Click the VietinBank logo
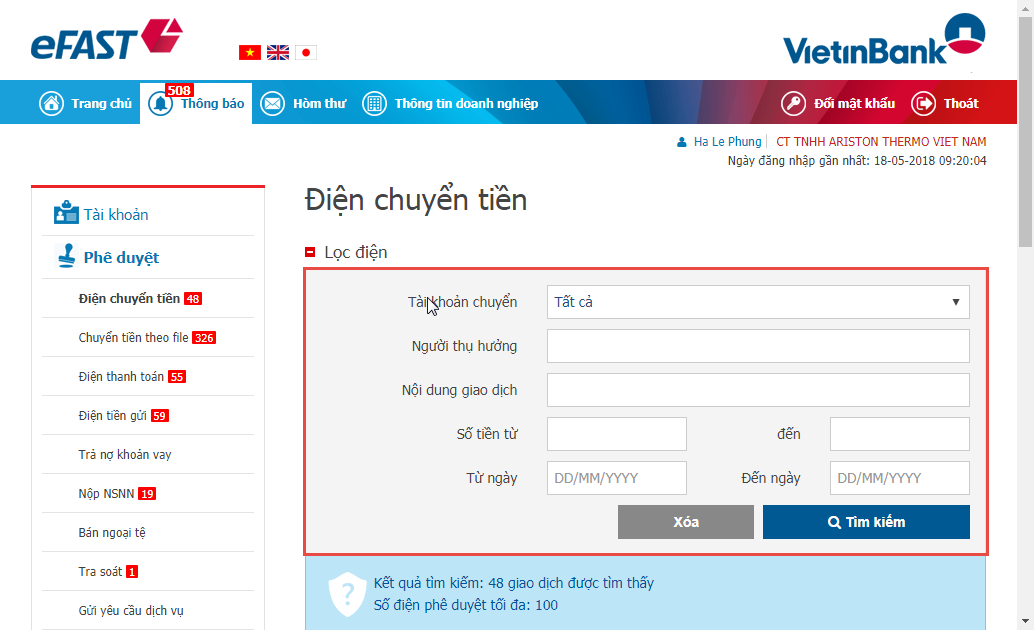Image resolution: width=1034 pixels, height=630 pixels. click(x=884, y=40)
